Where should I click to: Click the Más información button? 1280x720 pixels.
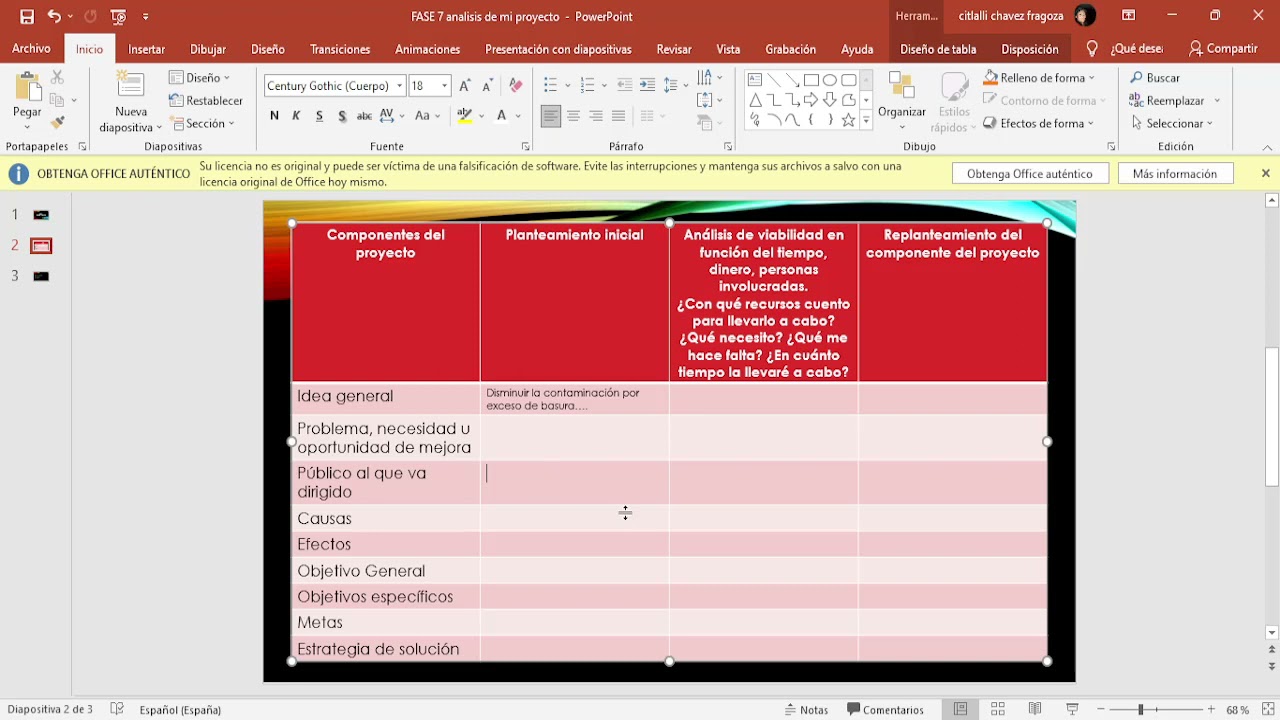1175,174
